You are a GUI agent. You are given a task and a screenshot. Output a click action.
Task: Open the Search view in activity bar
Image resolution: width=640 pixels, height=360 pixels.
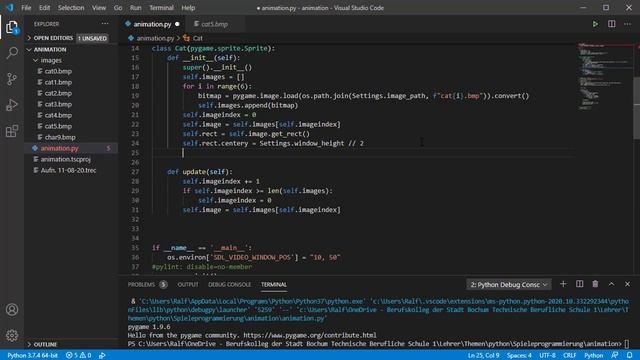12,53
